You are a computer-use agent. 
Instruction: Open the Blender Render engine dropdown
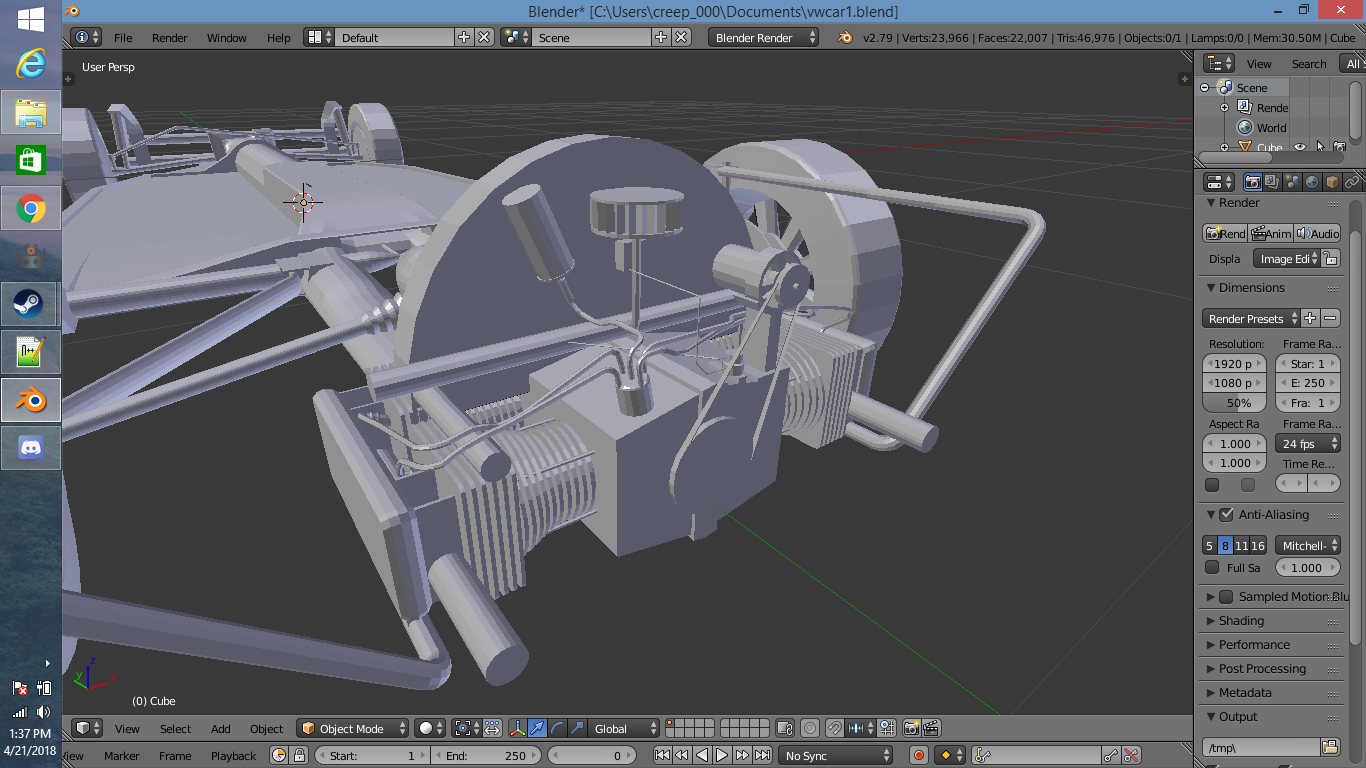coord(764,37)
